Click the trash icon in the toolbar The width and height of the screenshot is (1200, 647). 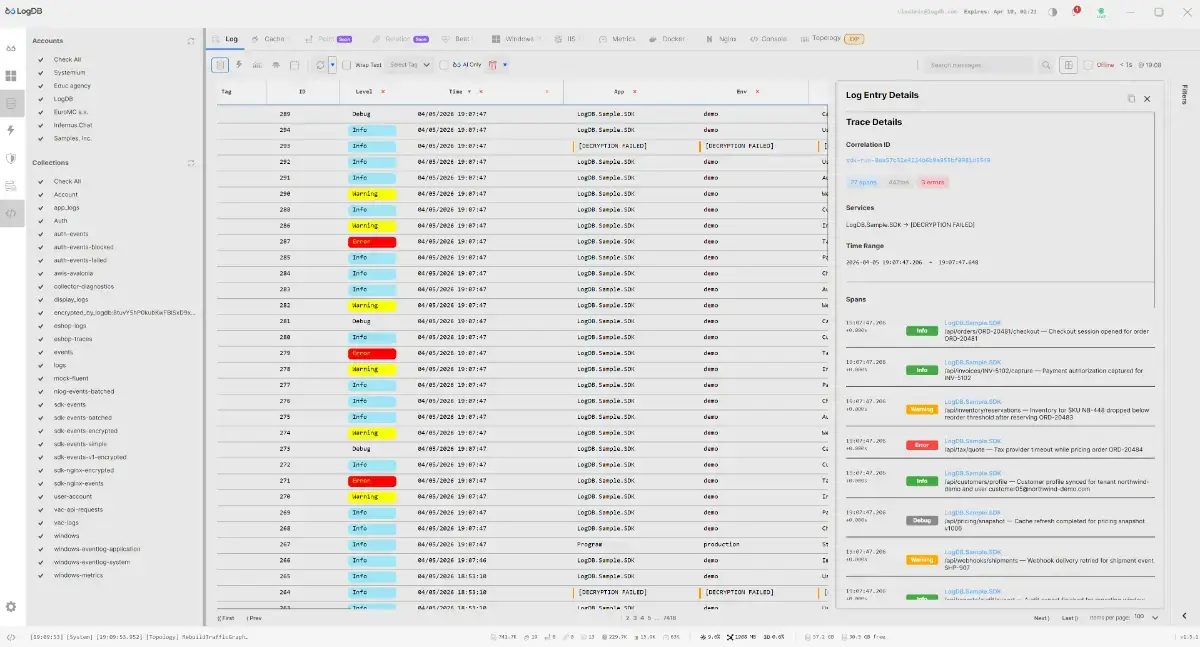coord(492,65)
